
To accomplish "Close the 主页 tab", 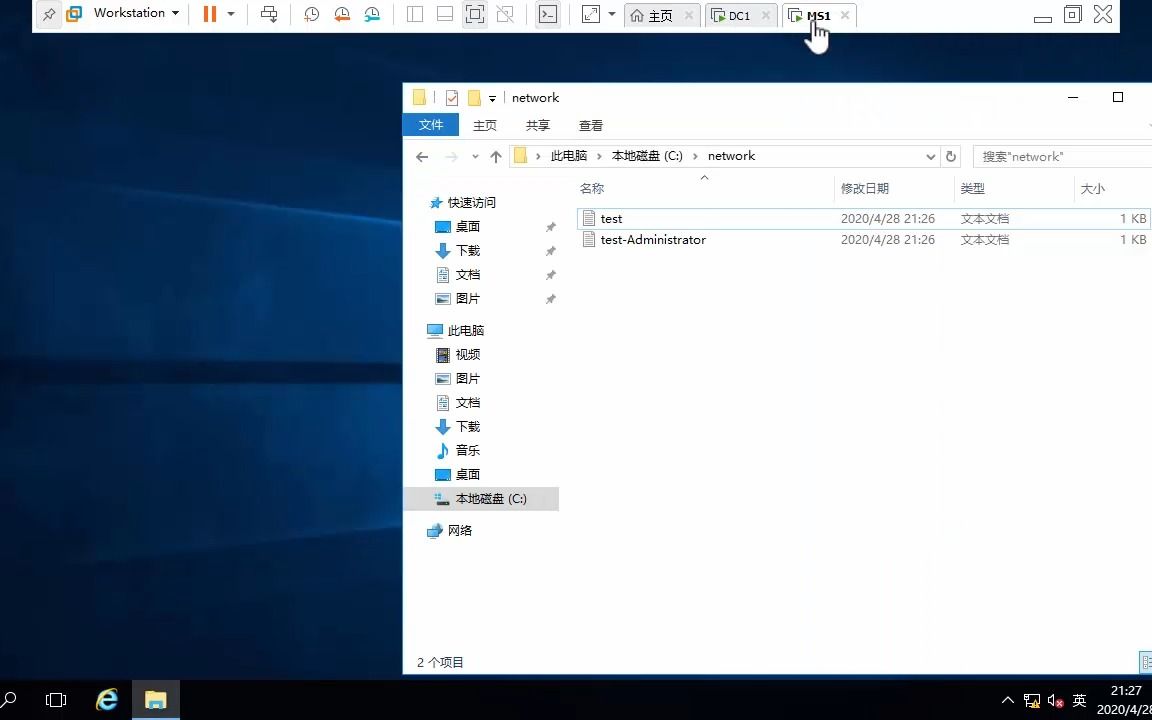I will pos(688,15).
